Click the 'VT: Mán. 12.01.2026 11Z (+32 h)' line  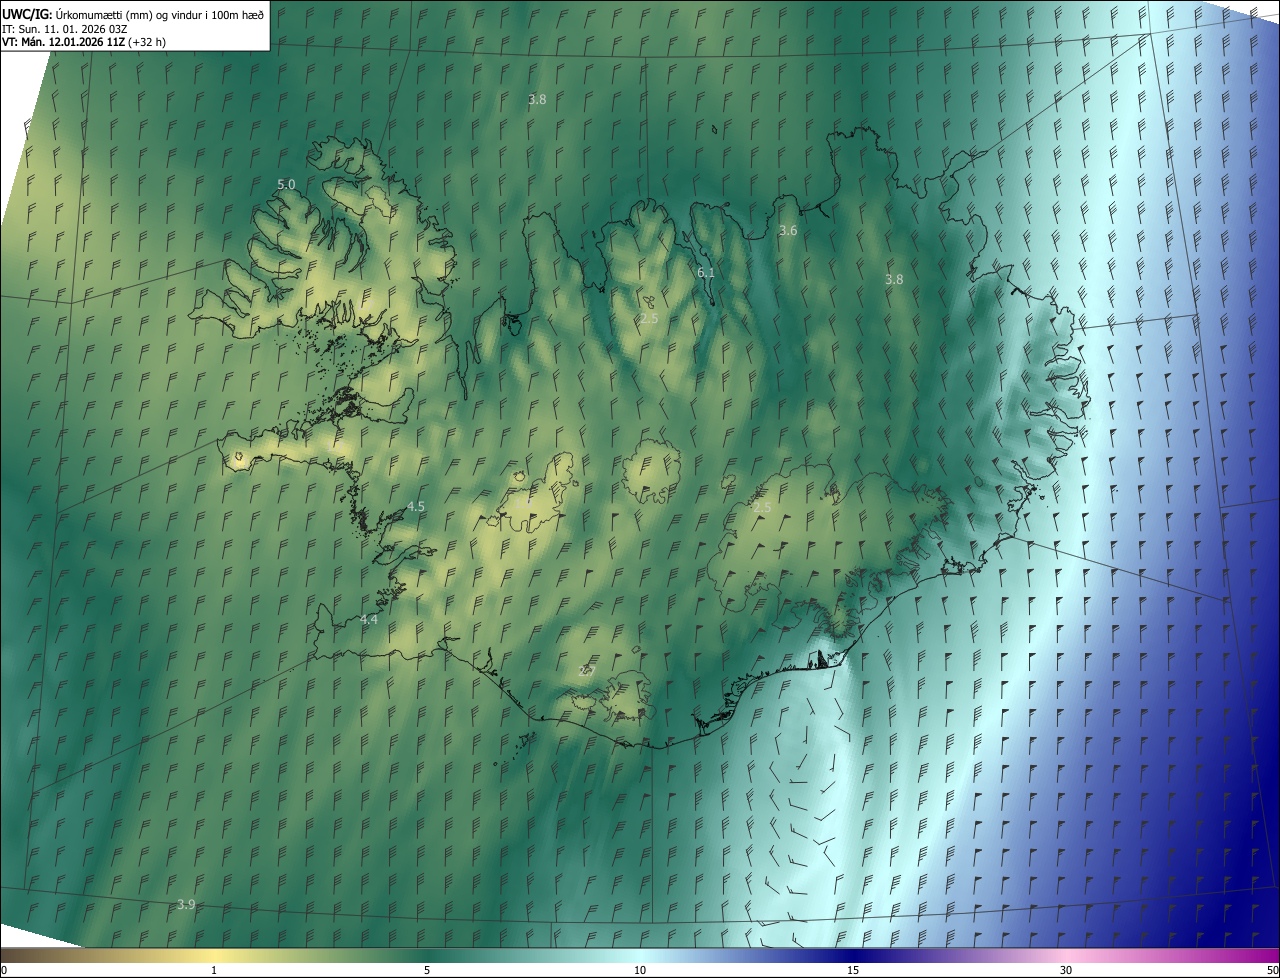tap(84, 42)
